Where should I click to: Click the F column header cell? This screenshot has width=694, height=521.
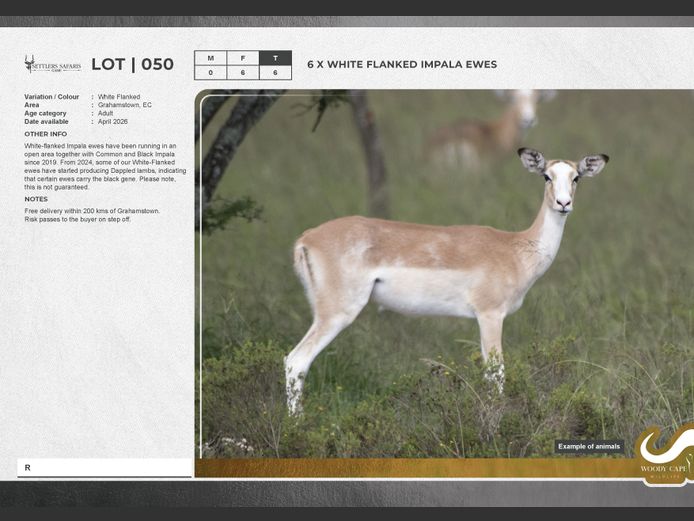coord(243,58)
